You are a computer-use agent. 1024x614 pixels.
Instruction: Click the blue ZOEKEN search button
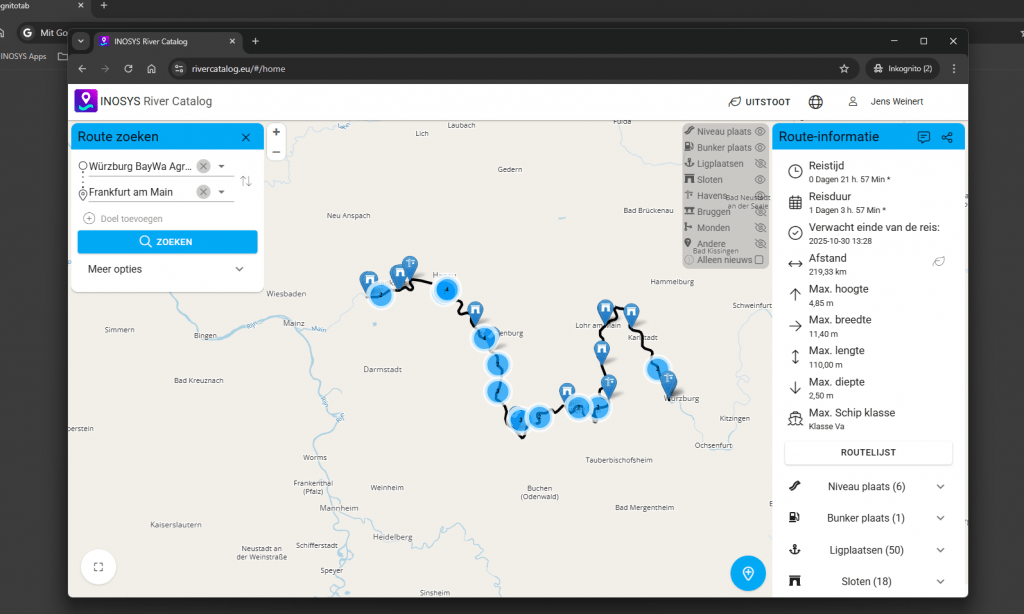coord(167,242)
